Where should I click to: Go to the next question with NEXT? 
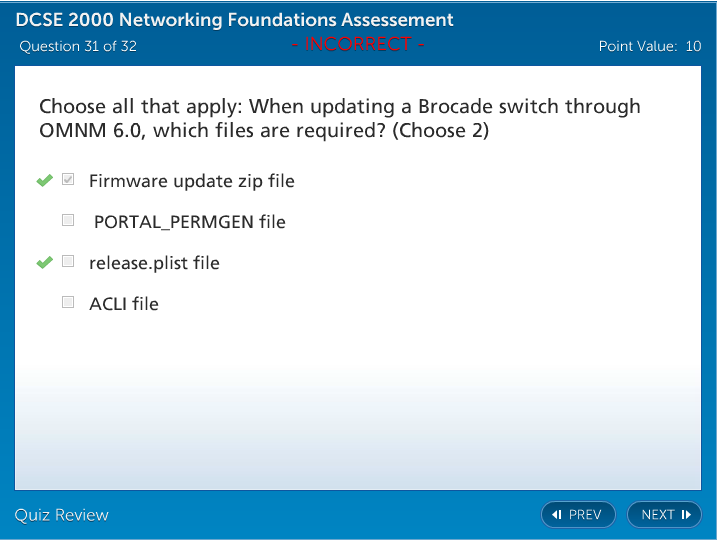(664, 515)
